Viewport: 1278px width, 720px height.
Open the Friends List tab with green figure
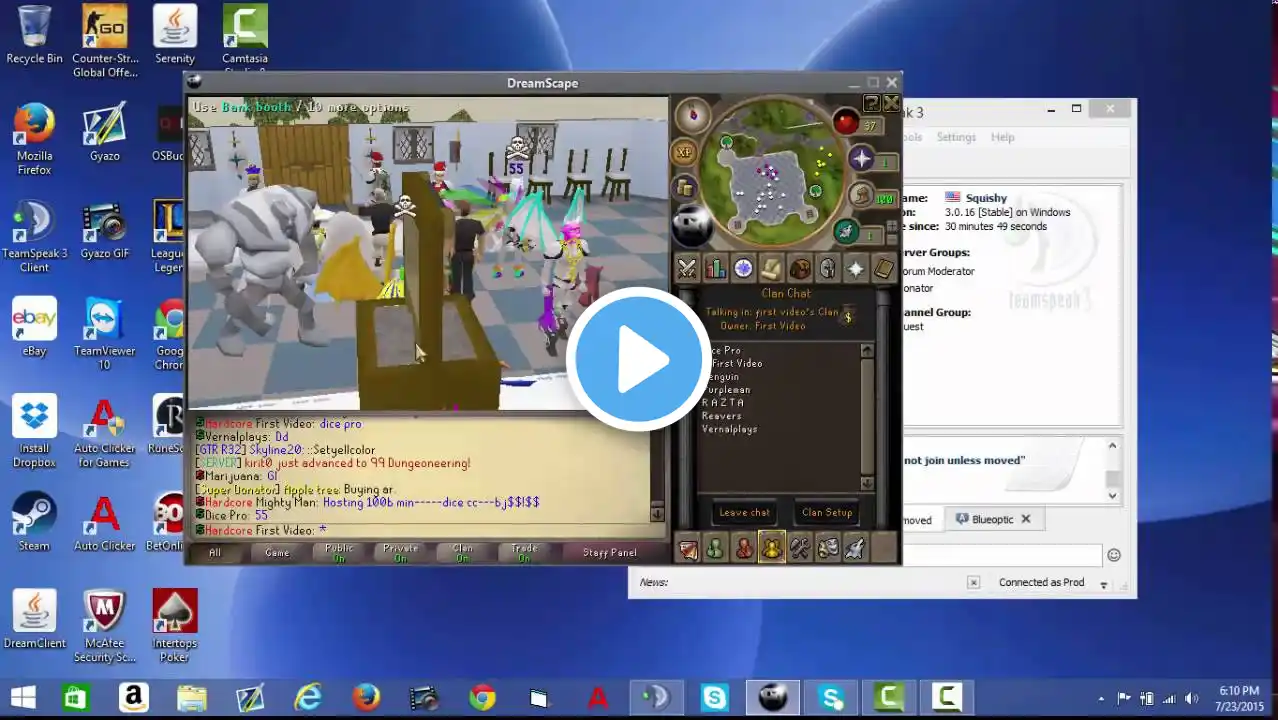(x=715, y=548)
